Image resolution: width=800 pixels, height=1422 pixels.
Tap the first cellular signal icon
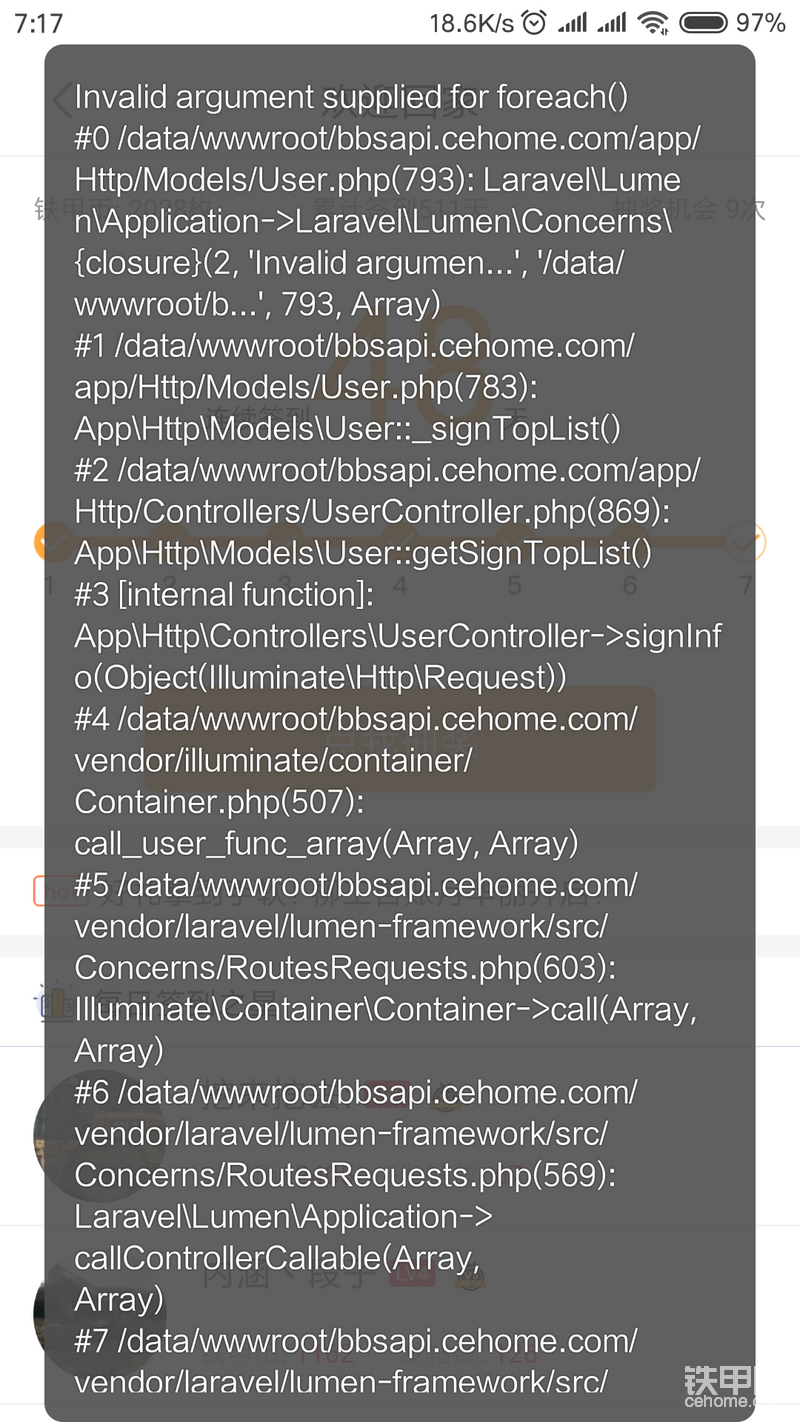tap(573, 22)
